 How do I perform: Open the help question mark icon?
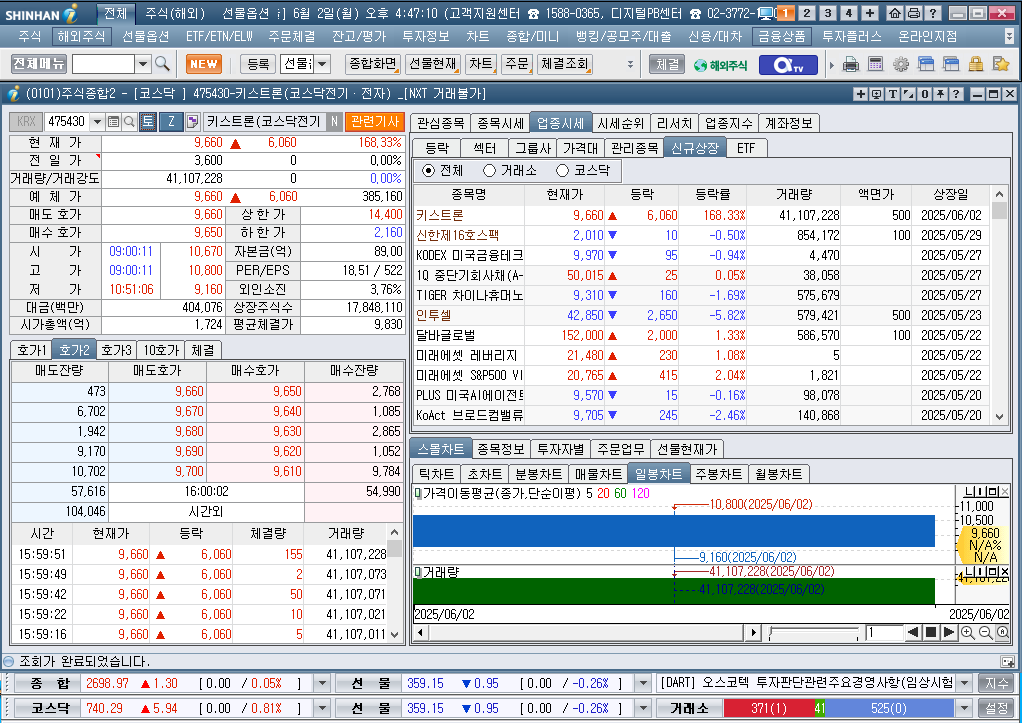click(x=933, y=13)
